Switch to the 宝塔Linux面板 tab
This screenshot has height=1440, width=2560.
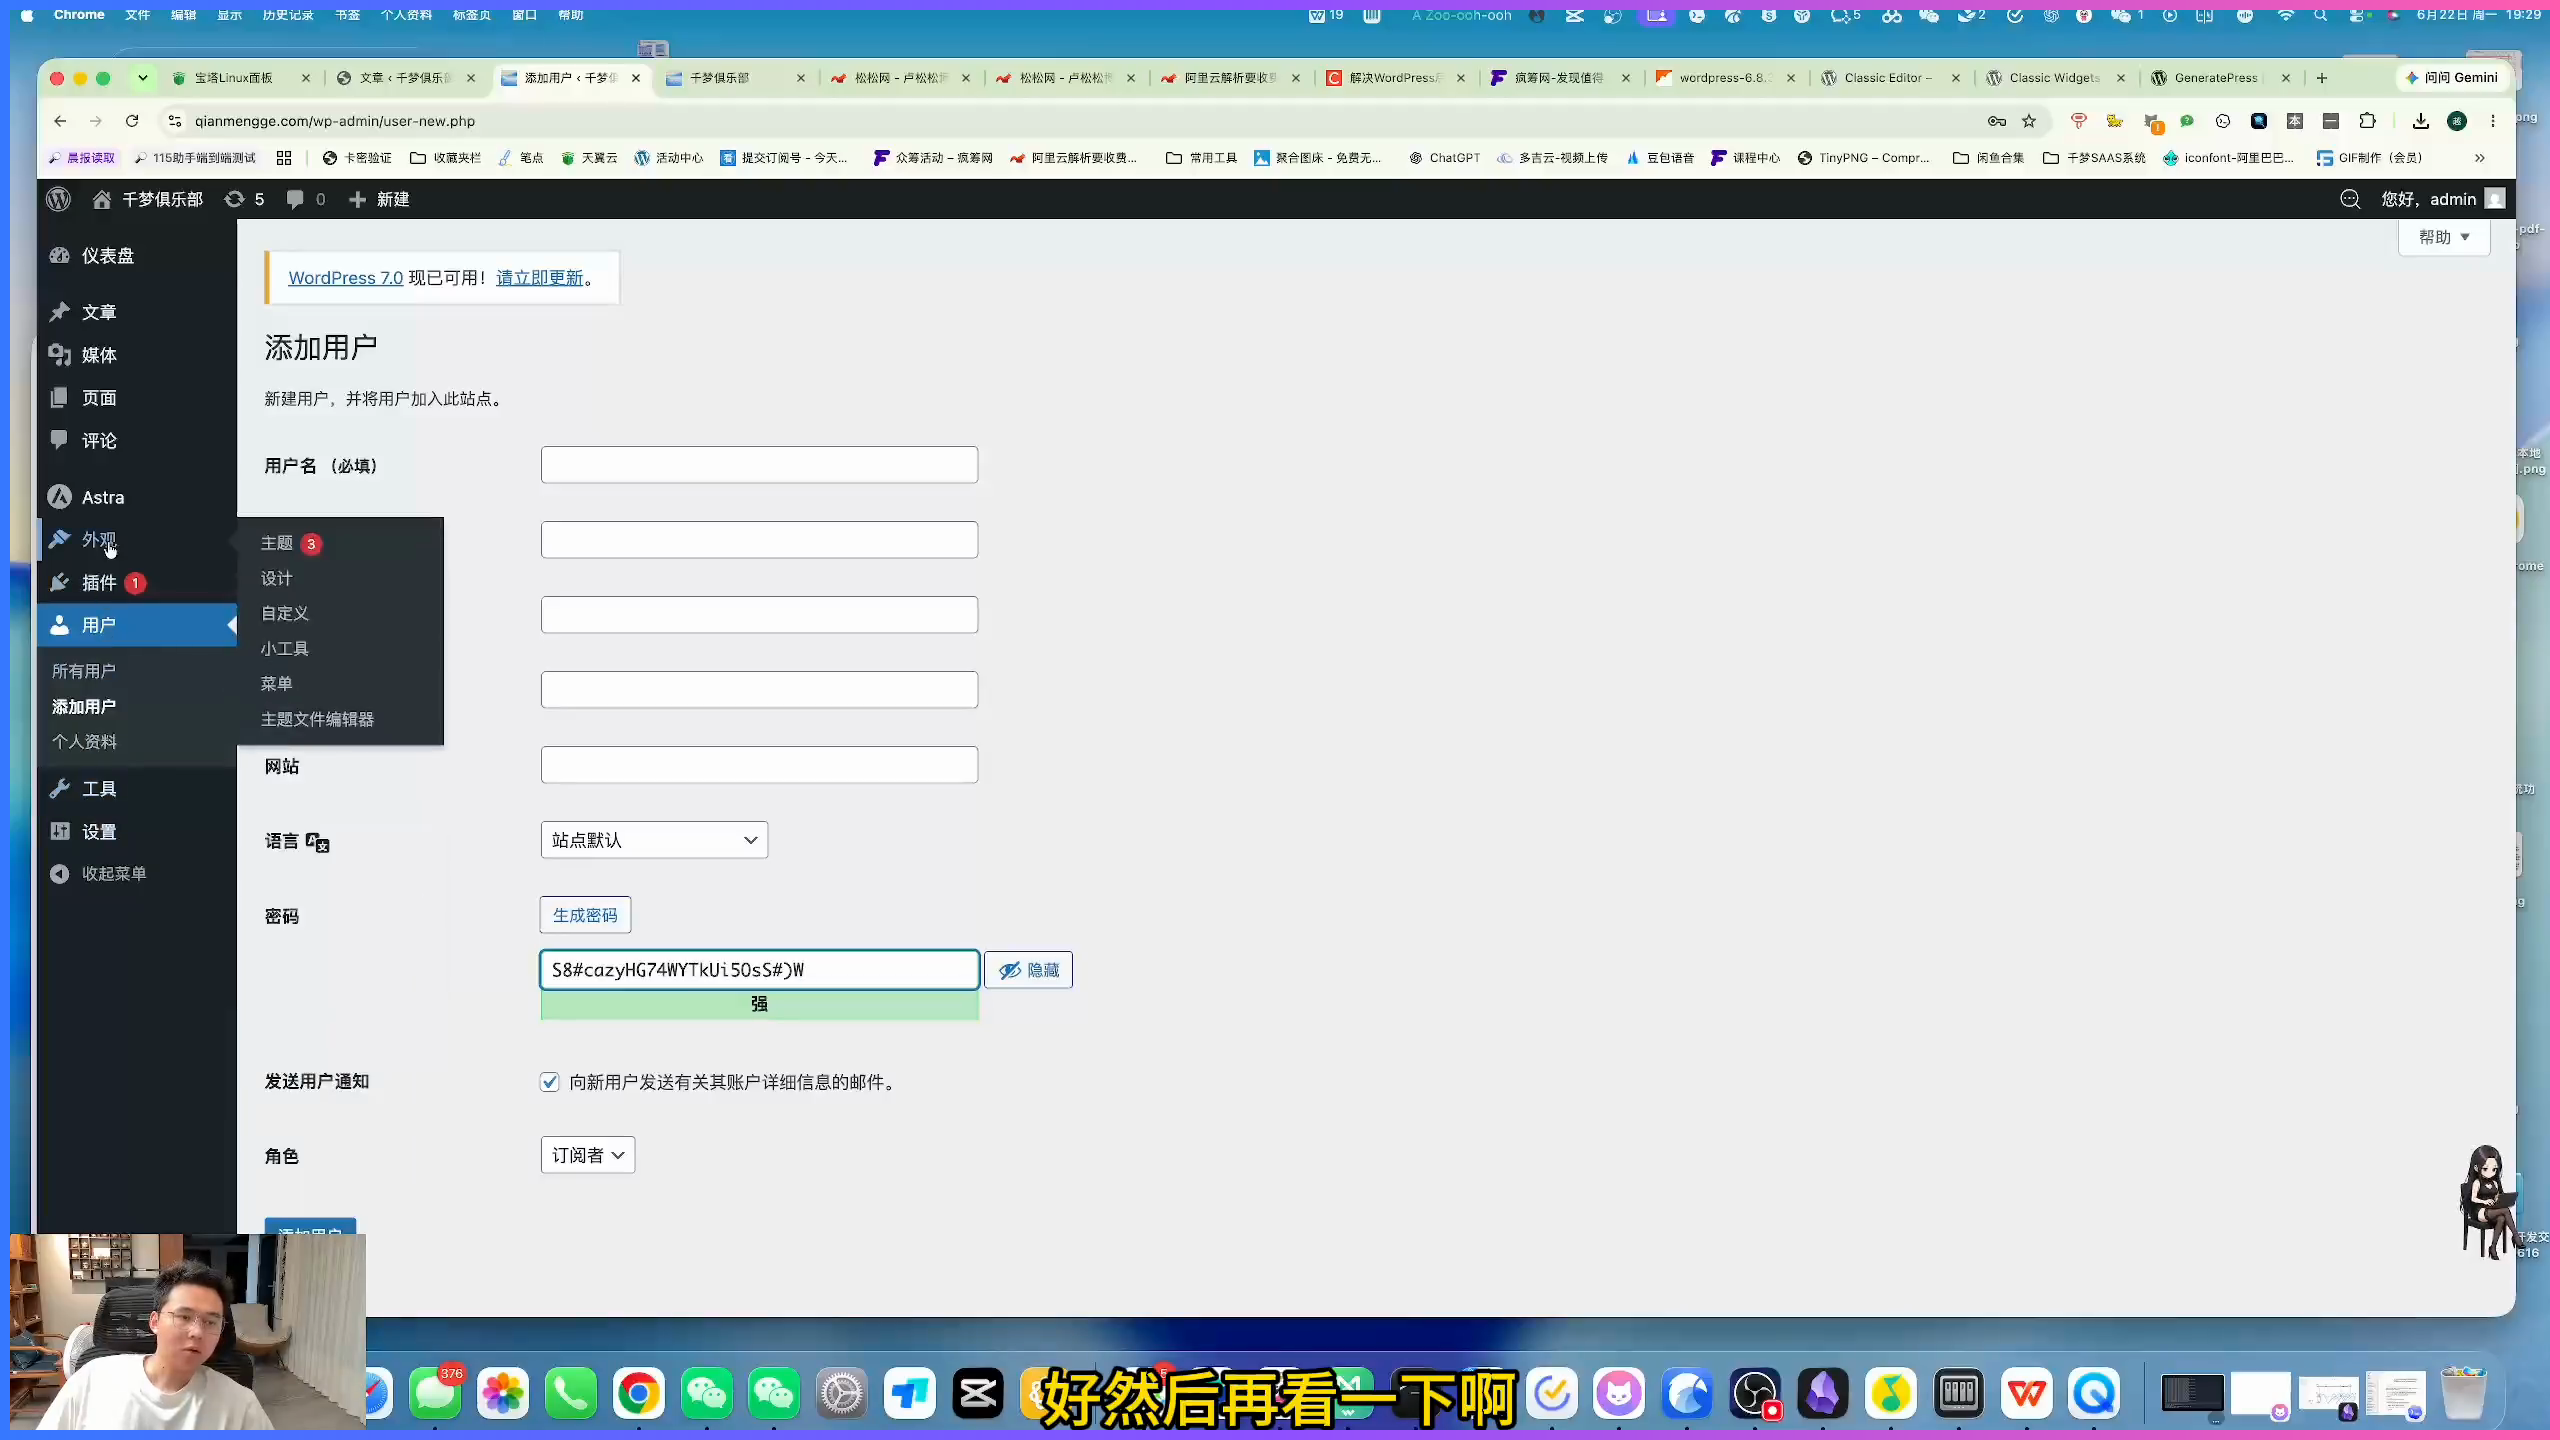(x=232, y=78)
